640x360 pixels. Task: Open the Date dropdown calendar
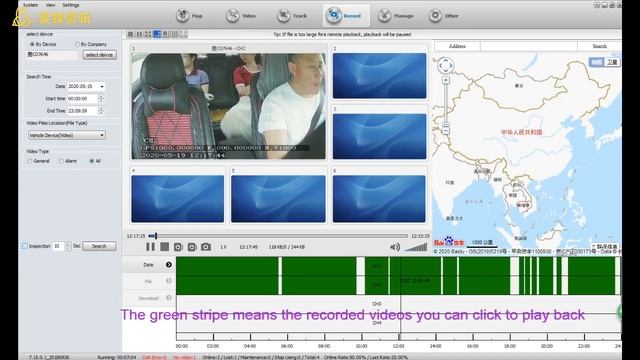click(x=102, y=87)
